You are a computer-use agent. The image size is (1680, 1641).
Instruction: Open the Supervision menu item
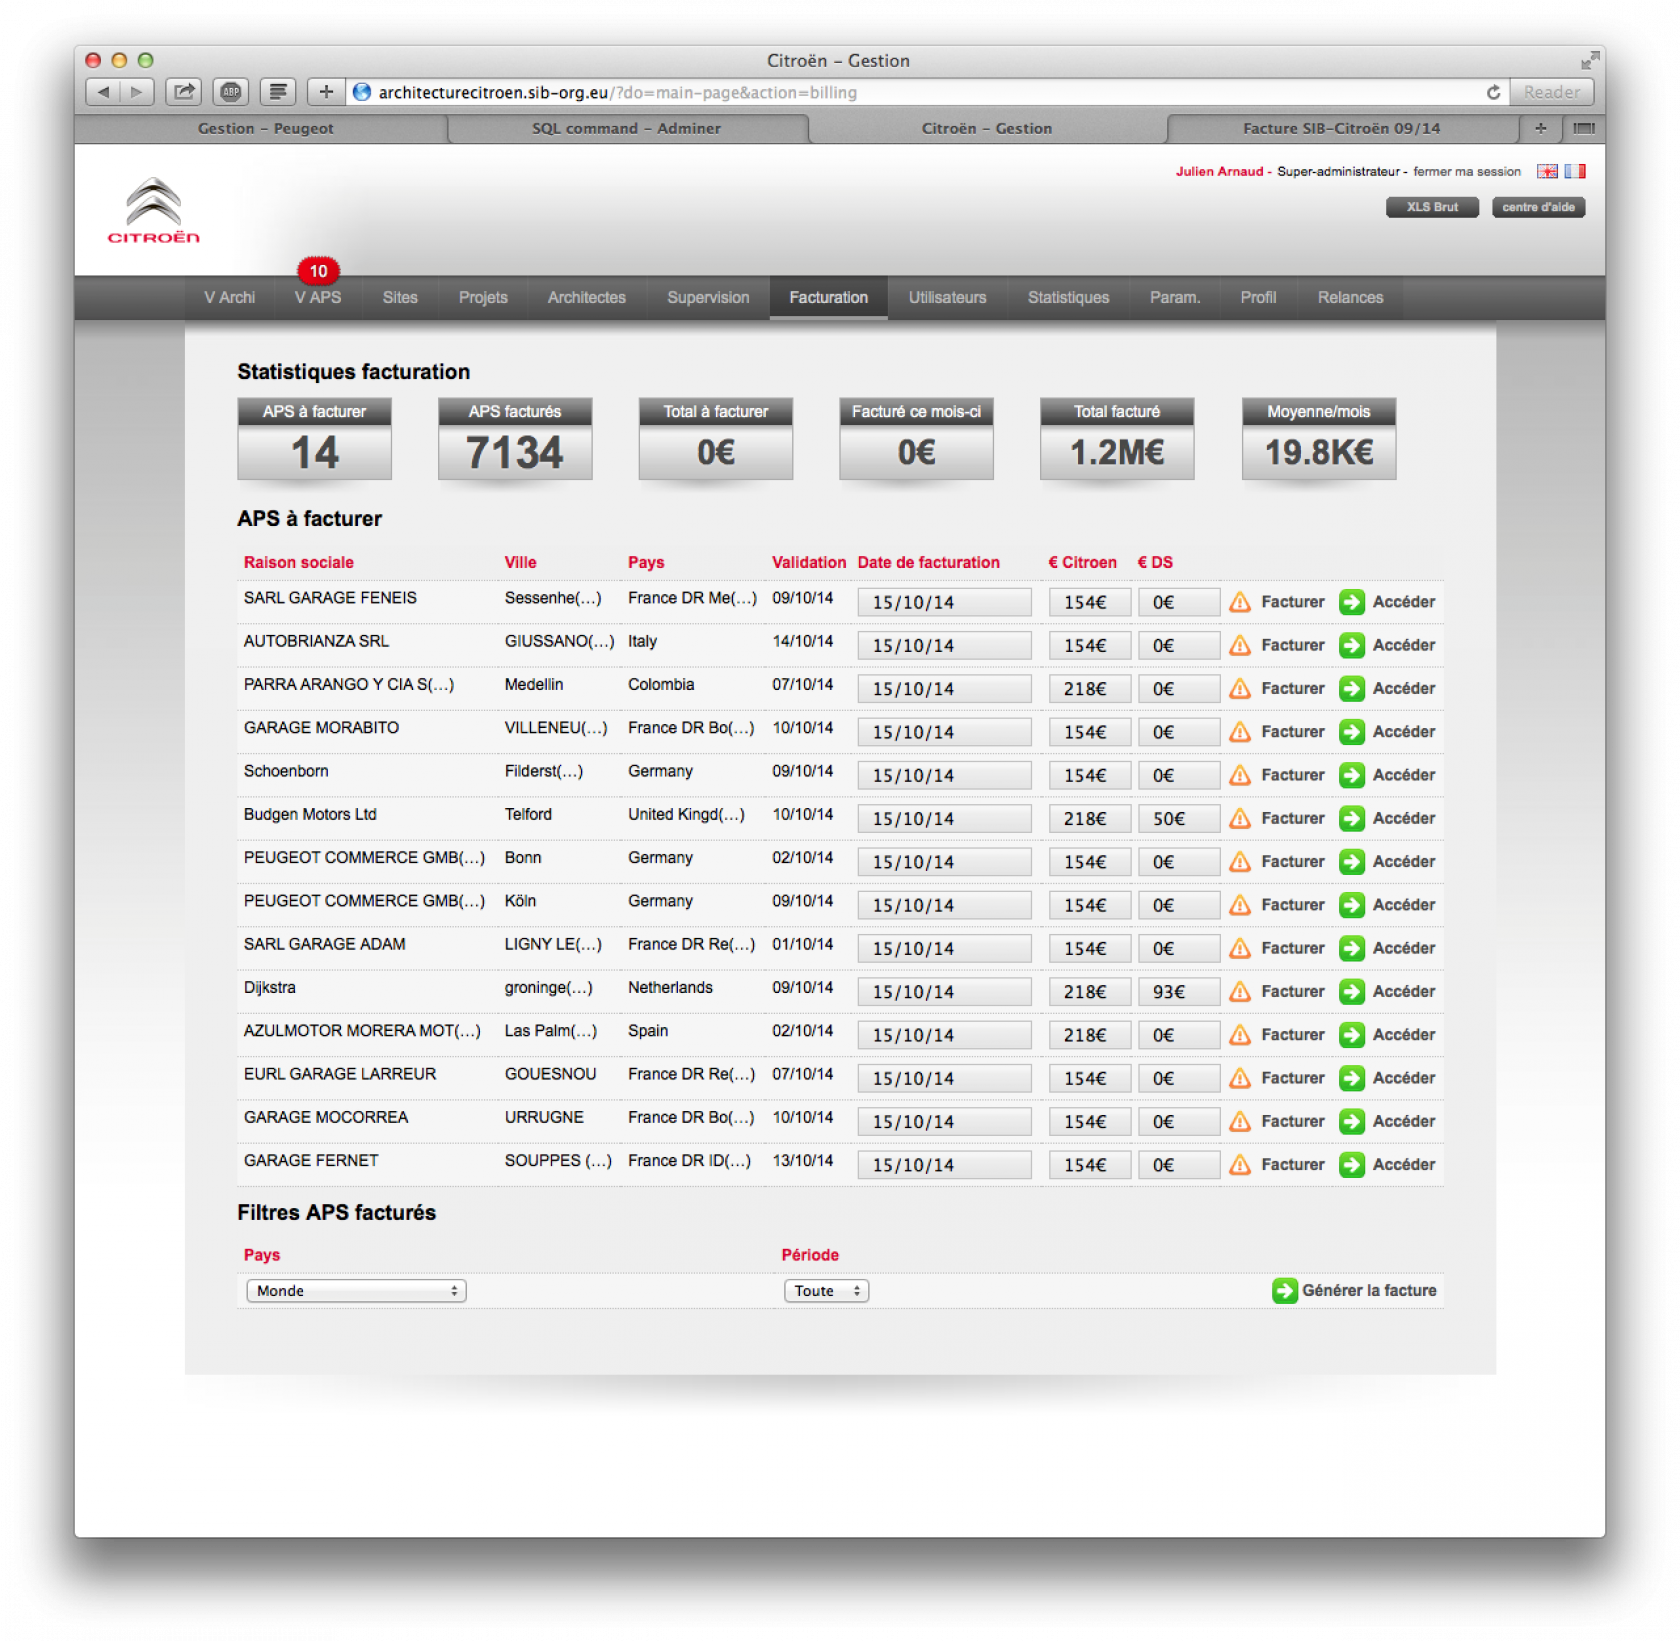(x=708, y=298)
